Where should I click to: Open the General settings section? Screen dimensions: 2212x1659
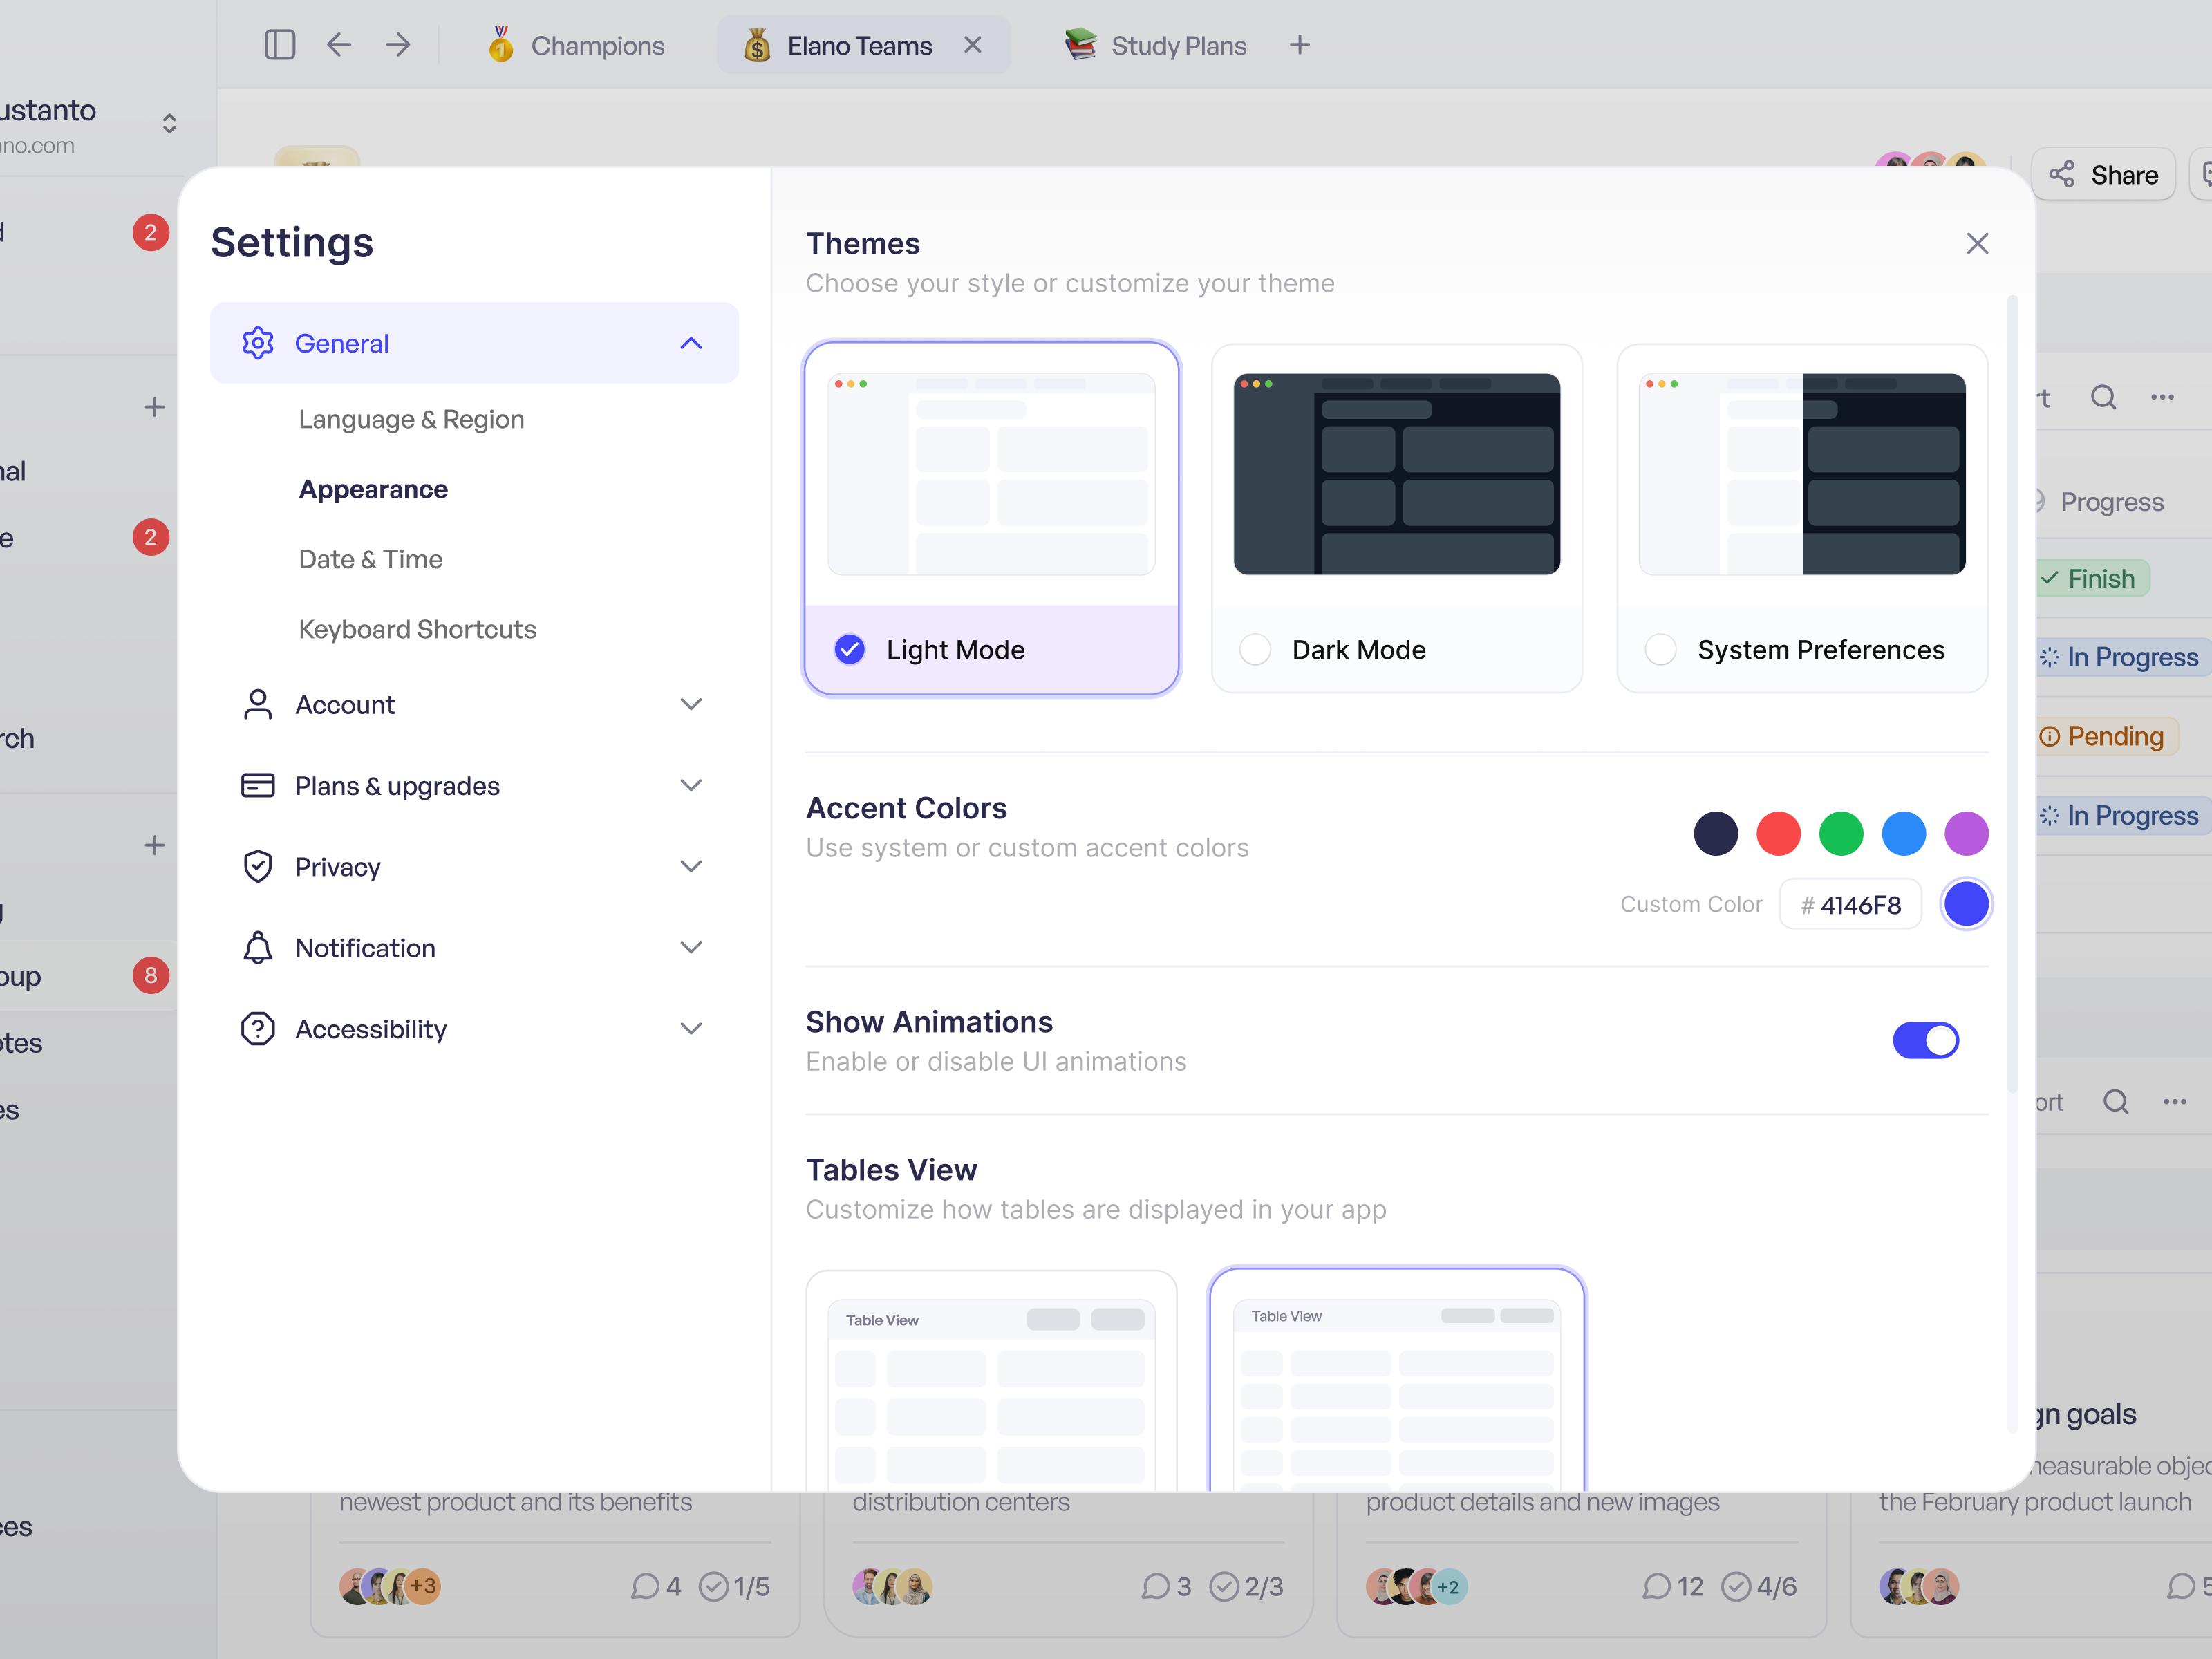click(x=342, y=343)
